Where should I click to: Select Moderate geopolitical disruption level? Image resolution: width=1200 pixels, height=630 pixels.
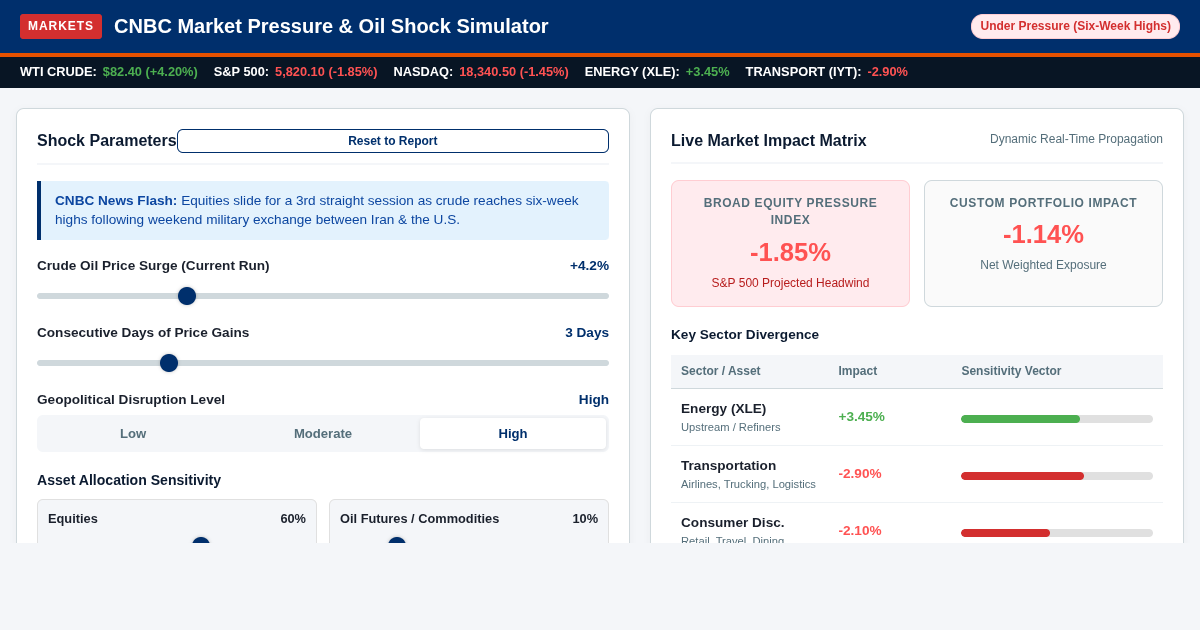point(323,433)
